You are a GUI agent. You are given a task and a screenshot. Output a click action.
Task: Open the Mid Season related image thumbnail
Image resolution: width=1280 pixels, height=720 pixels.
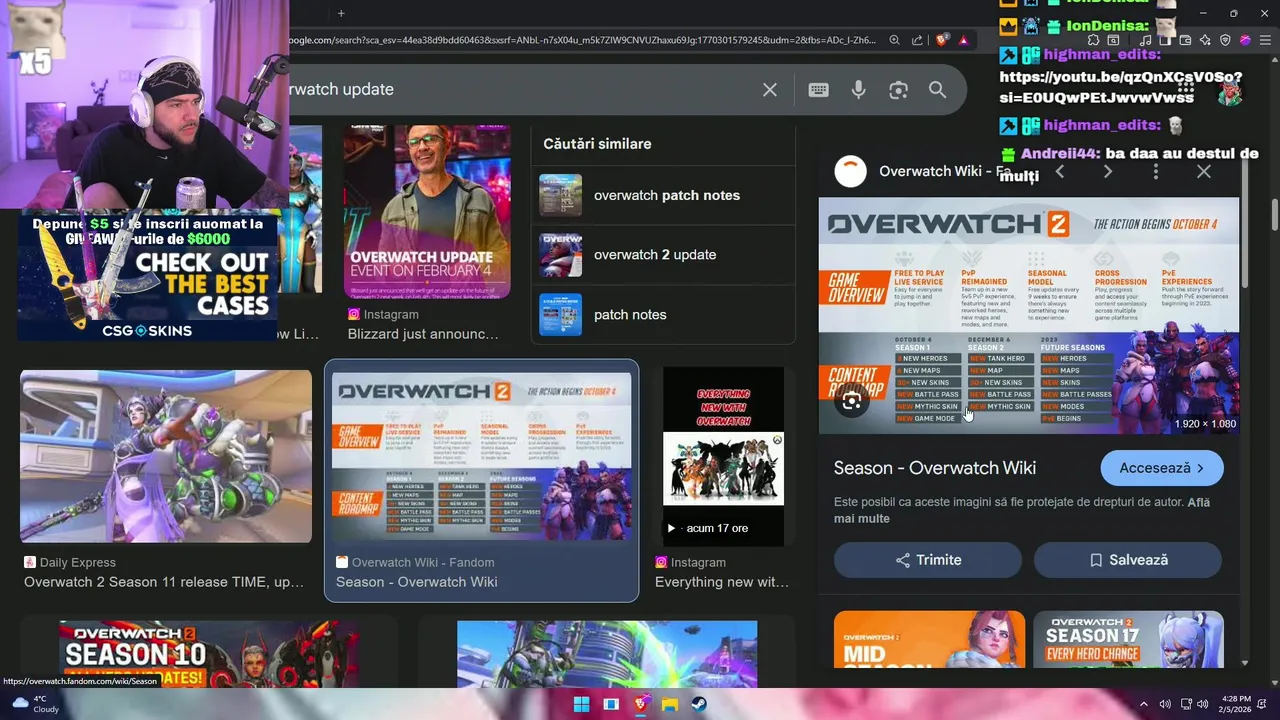click(x=929, y=639)
